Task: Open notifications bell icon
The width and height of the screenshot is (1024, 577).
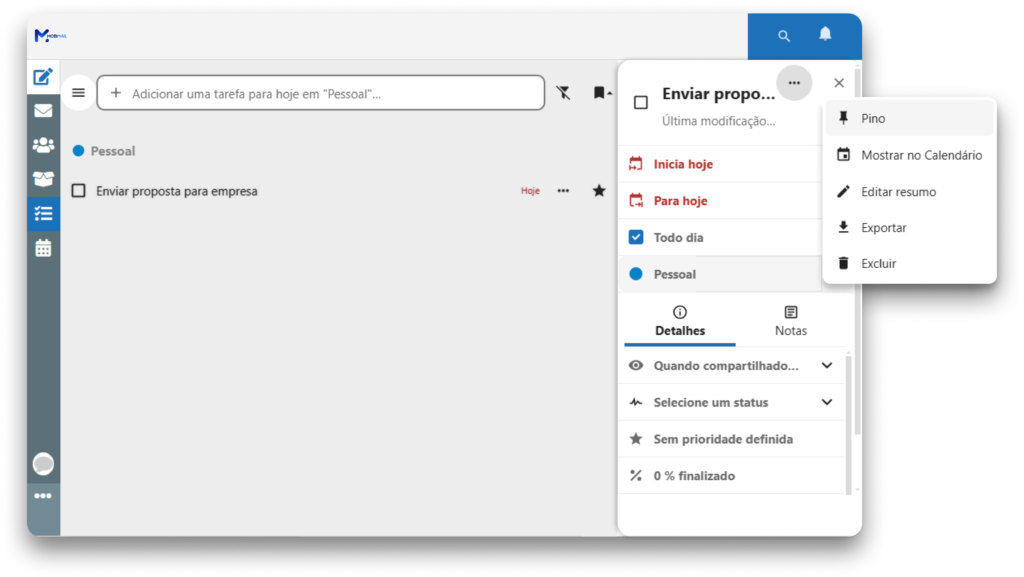Action: (825, 35)
